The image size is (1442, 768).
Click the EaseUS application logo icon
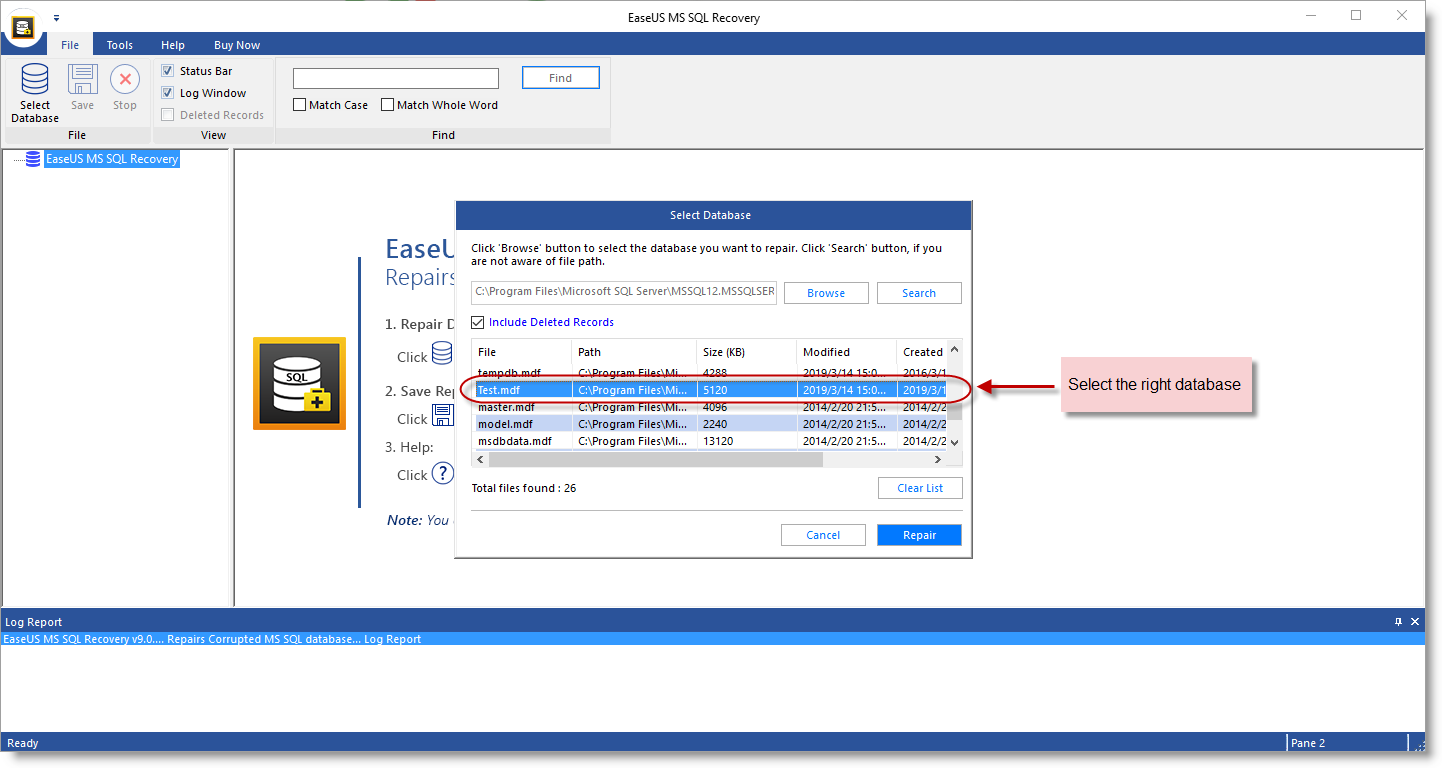point(22,26)
